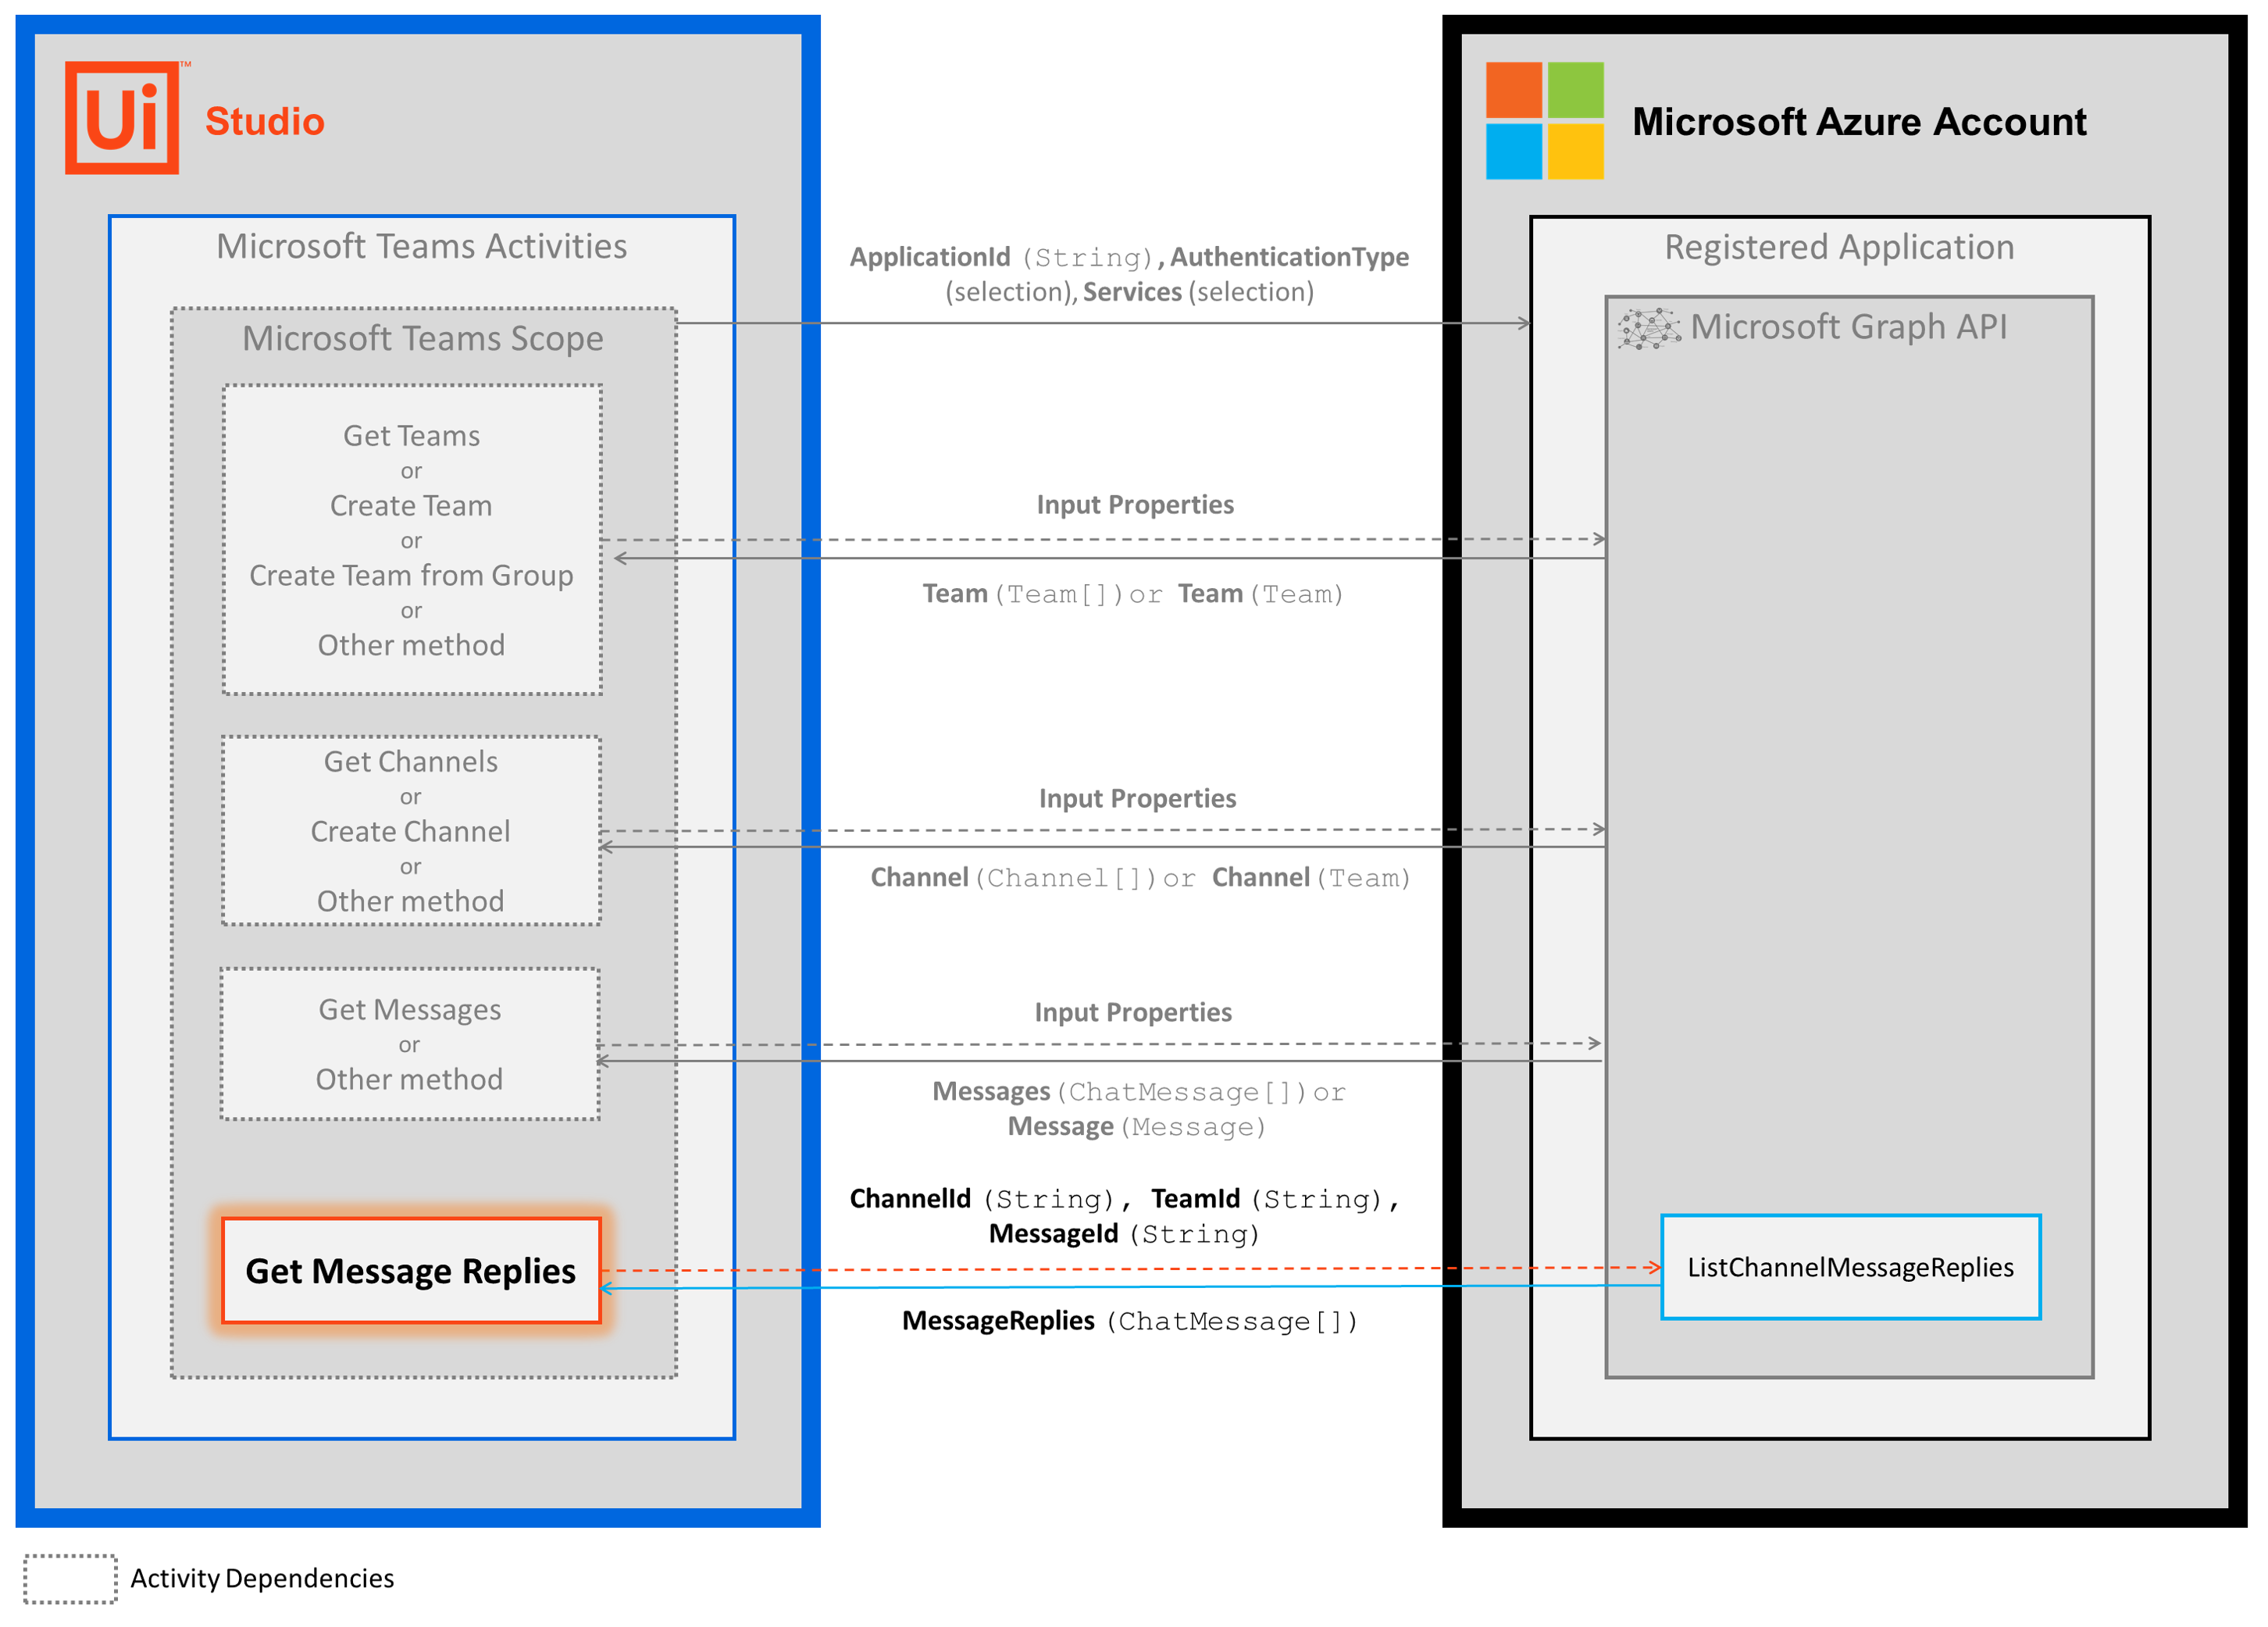Click the dotted legend box beside Activity Dependencies
Screen dimensions: 2268x1627
click(x=70, y=1578)
